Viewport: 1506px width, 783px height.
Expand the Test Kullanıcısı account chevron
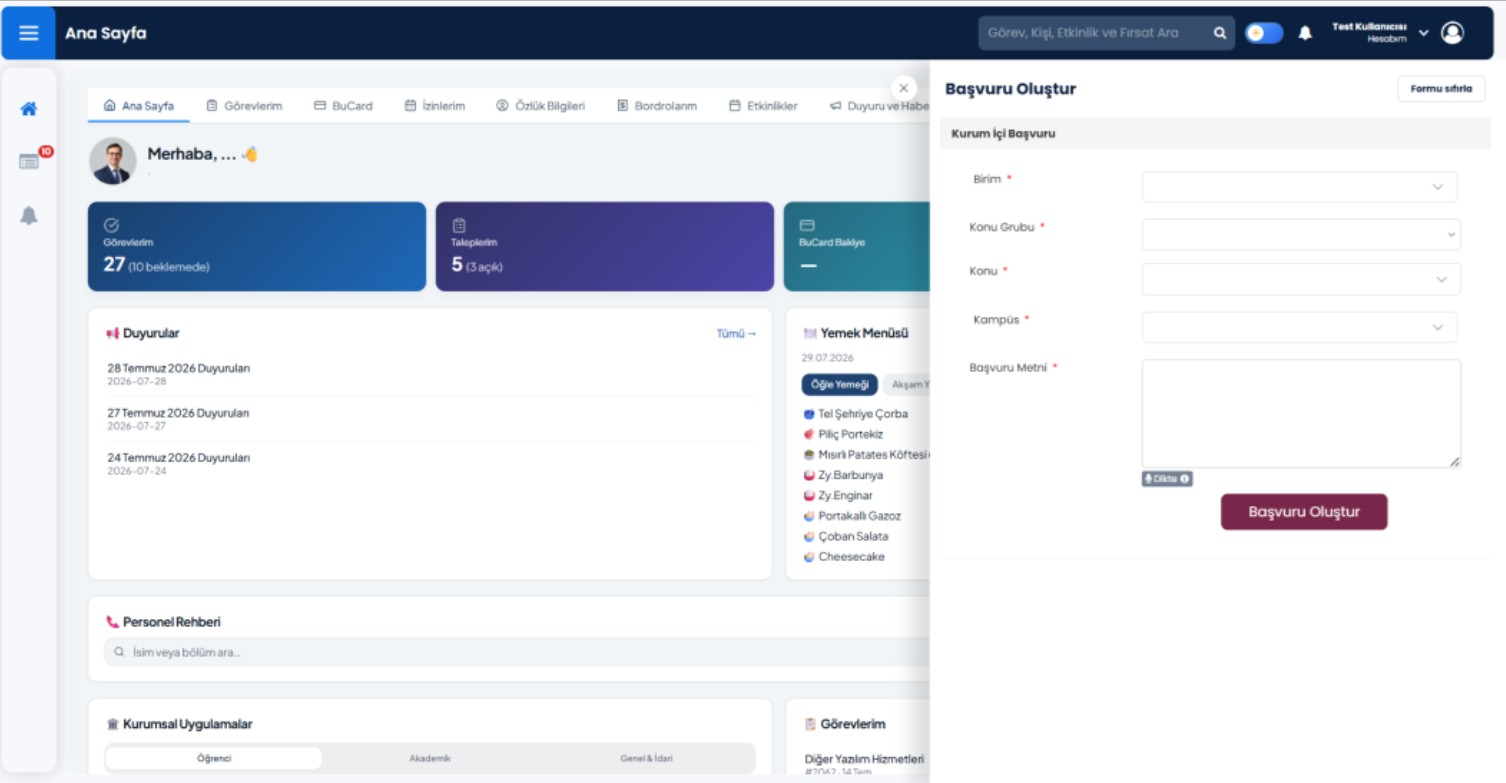click(1424, 33)
